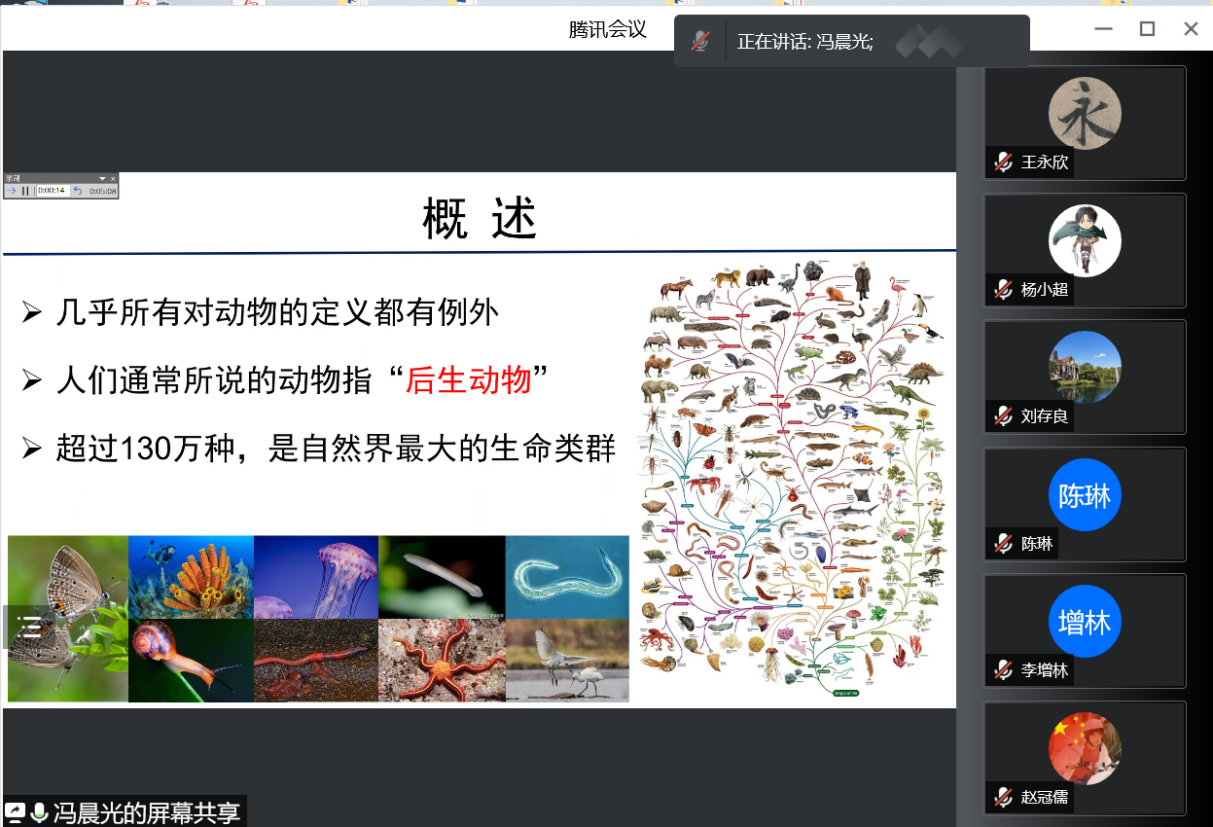Click muted mic icon next to 杨小超

click(1003, 290)
